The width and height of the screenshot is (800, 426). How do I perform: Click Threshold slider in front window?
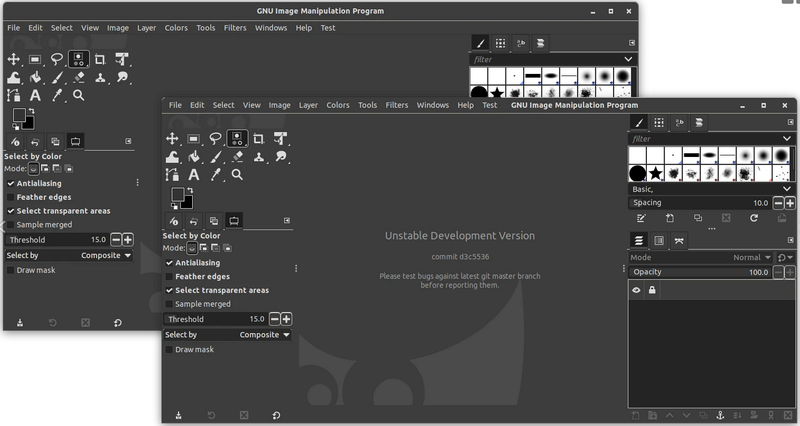point(216,319)
